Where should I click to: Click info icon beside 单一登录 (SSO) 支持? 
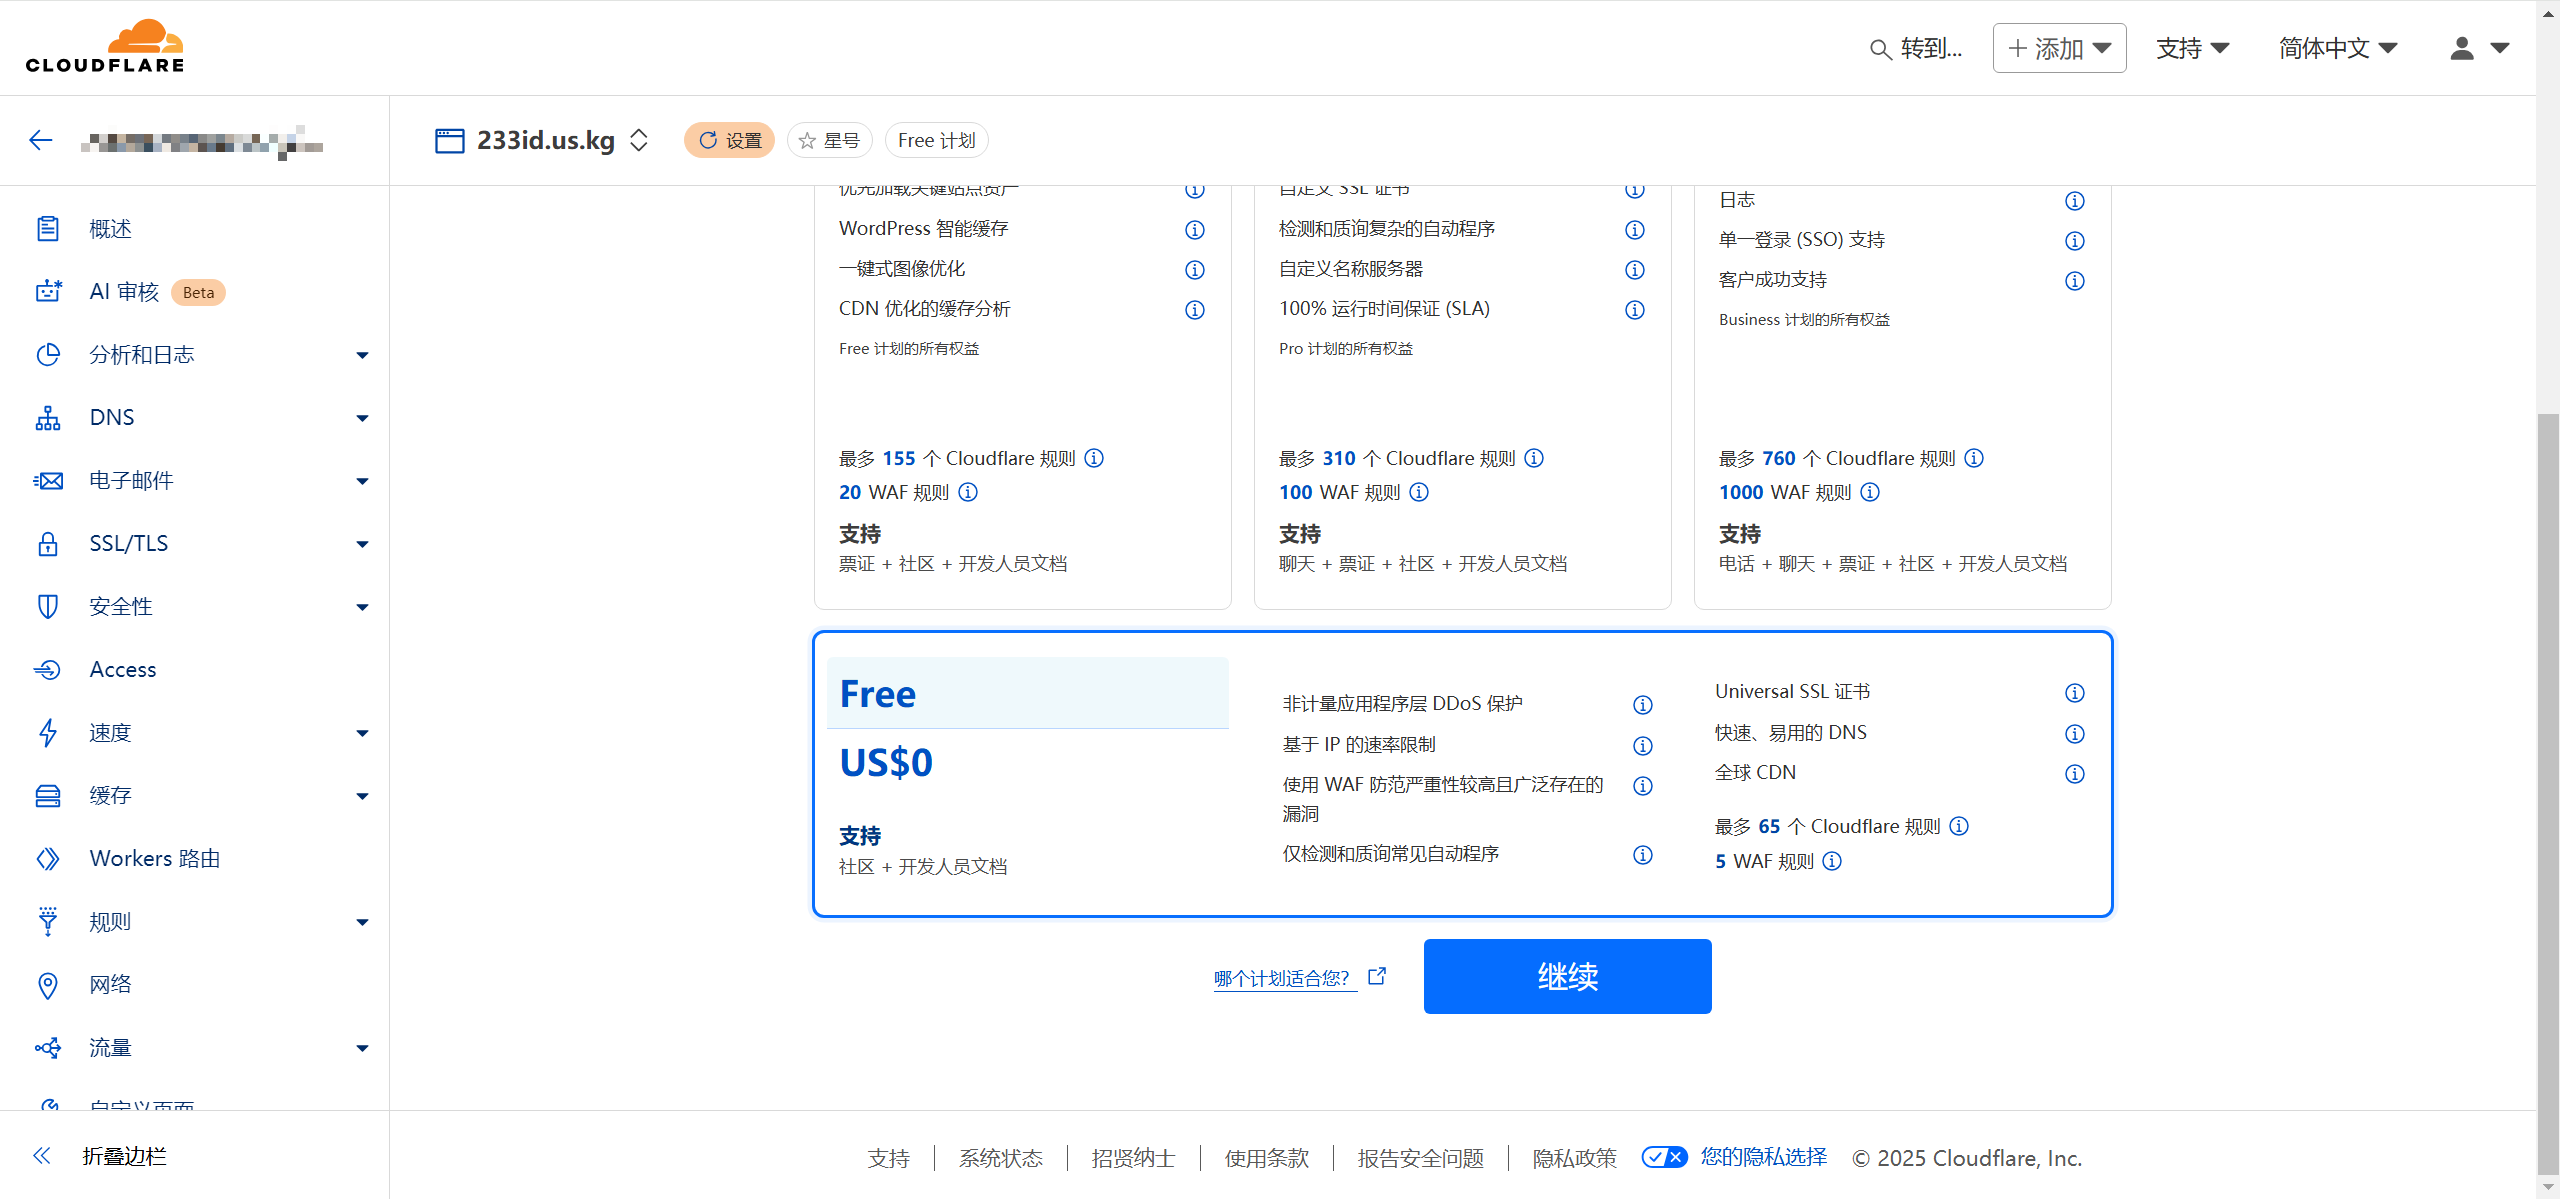2075,241
